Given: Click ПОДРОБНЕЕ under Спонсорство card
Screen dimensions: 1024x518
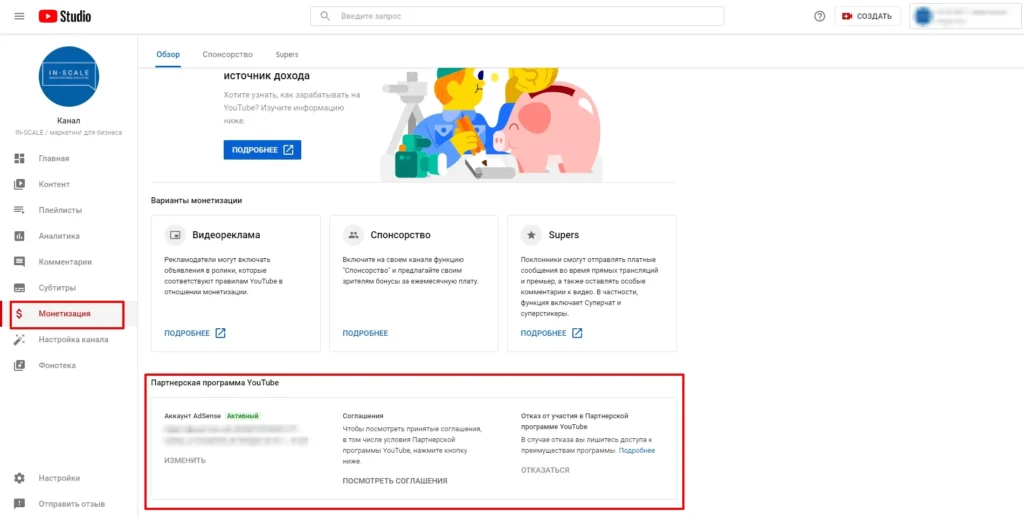Looking at the screenshot, I should (x=365, y=333).
